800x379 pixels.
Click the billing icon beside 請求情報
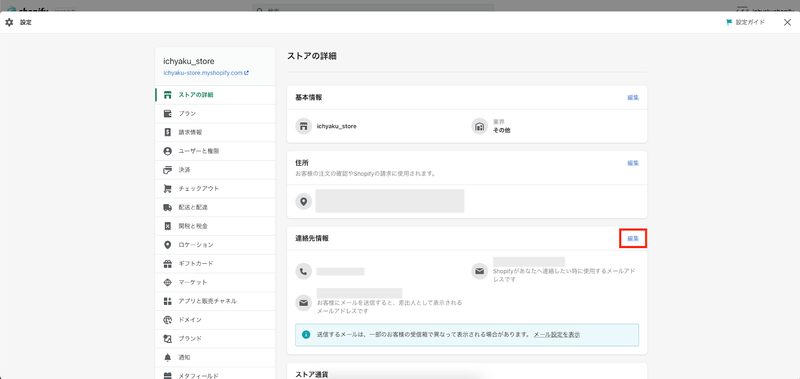coord(167,132)
